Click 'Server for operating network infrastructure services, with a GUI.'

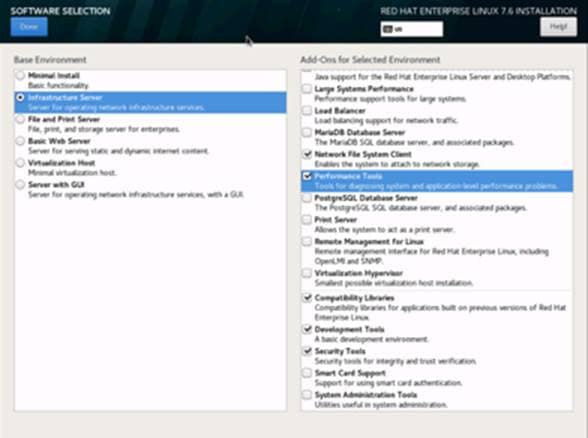click(136, 195)
